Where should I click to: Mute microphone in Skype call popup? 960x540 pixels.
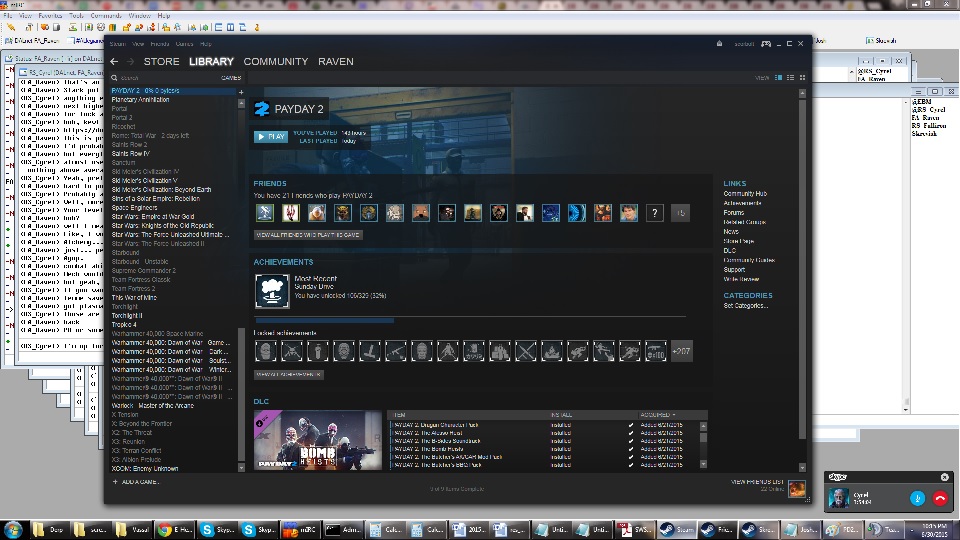click(917, 498)
